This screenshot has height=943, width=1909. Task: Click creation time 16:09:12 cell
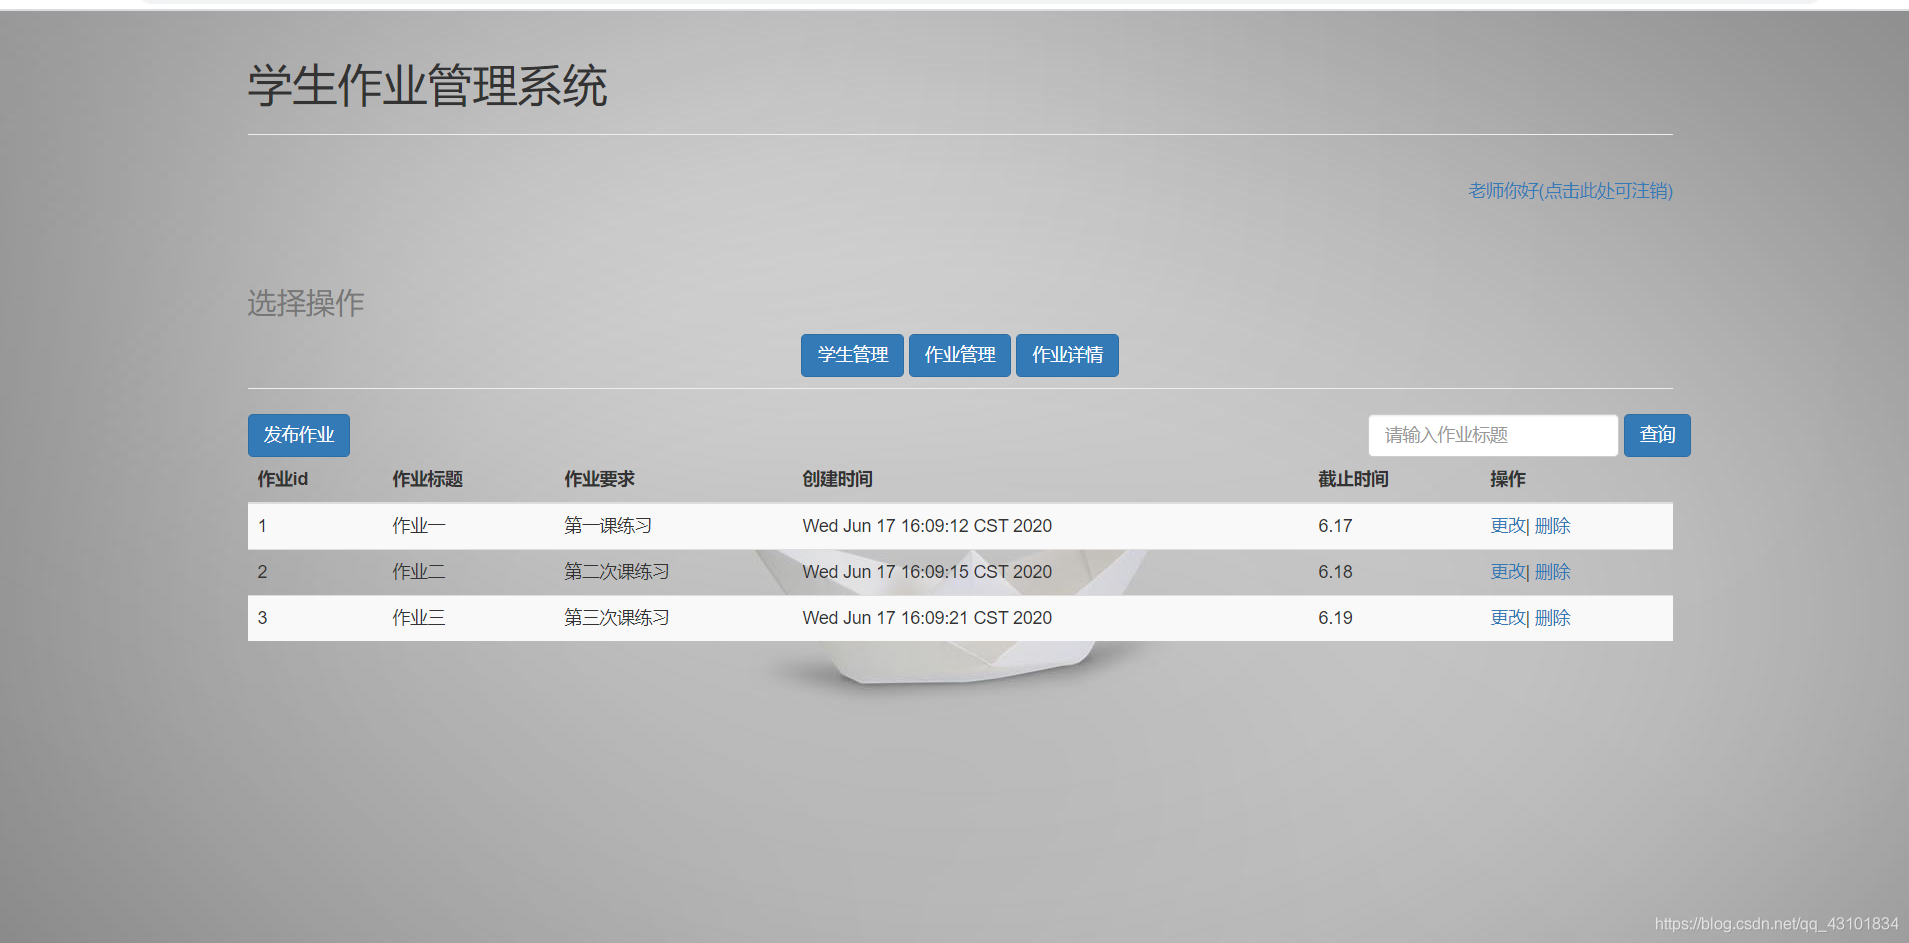coord(927,526)
